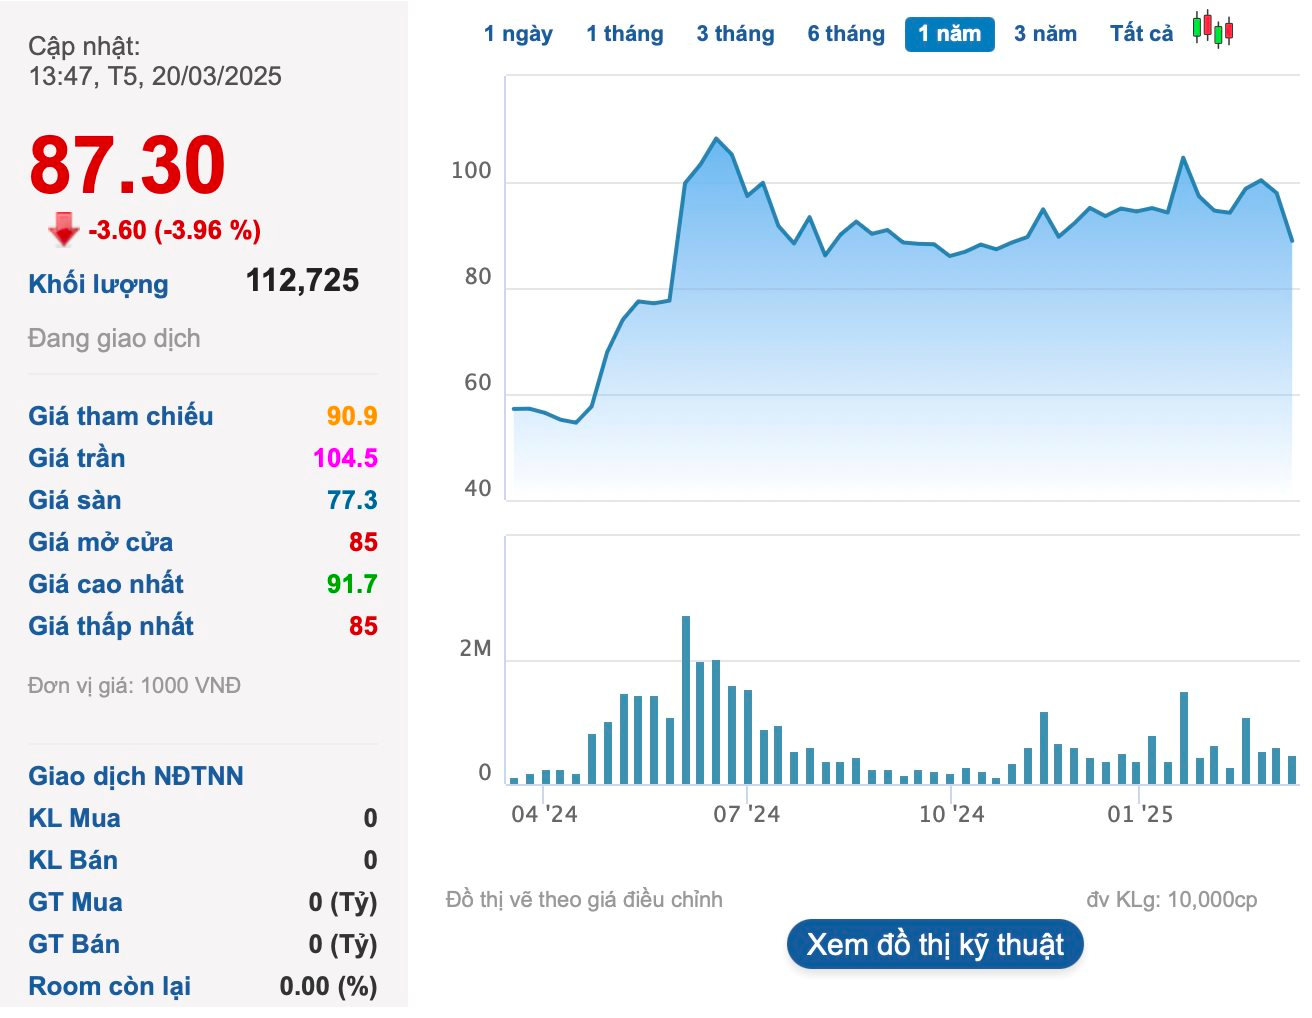Click the Room còn lại label

110,986
